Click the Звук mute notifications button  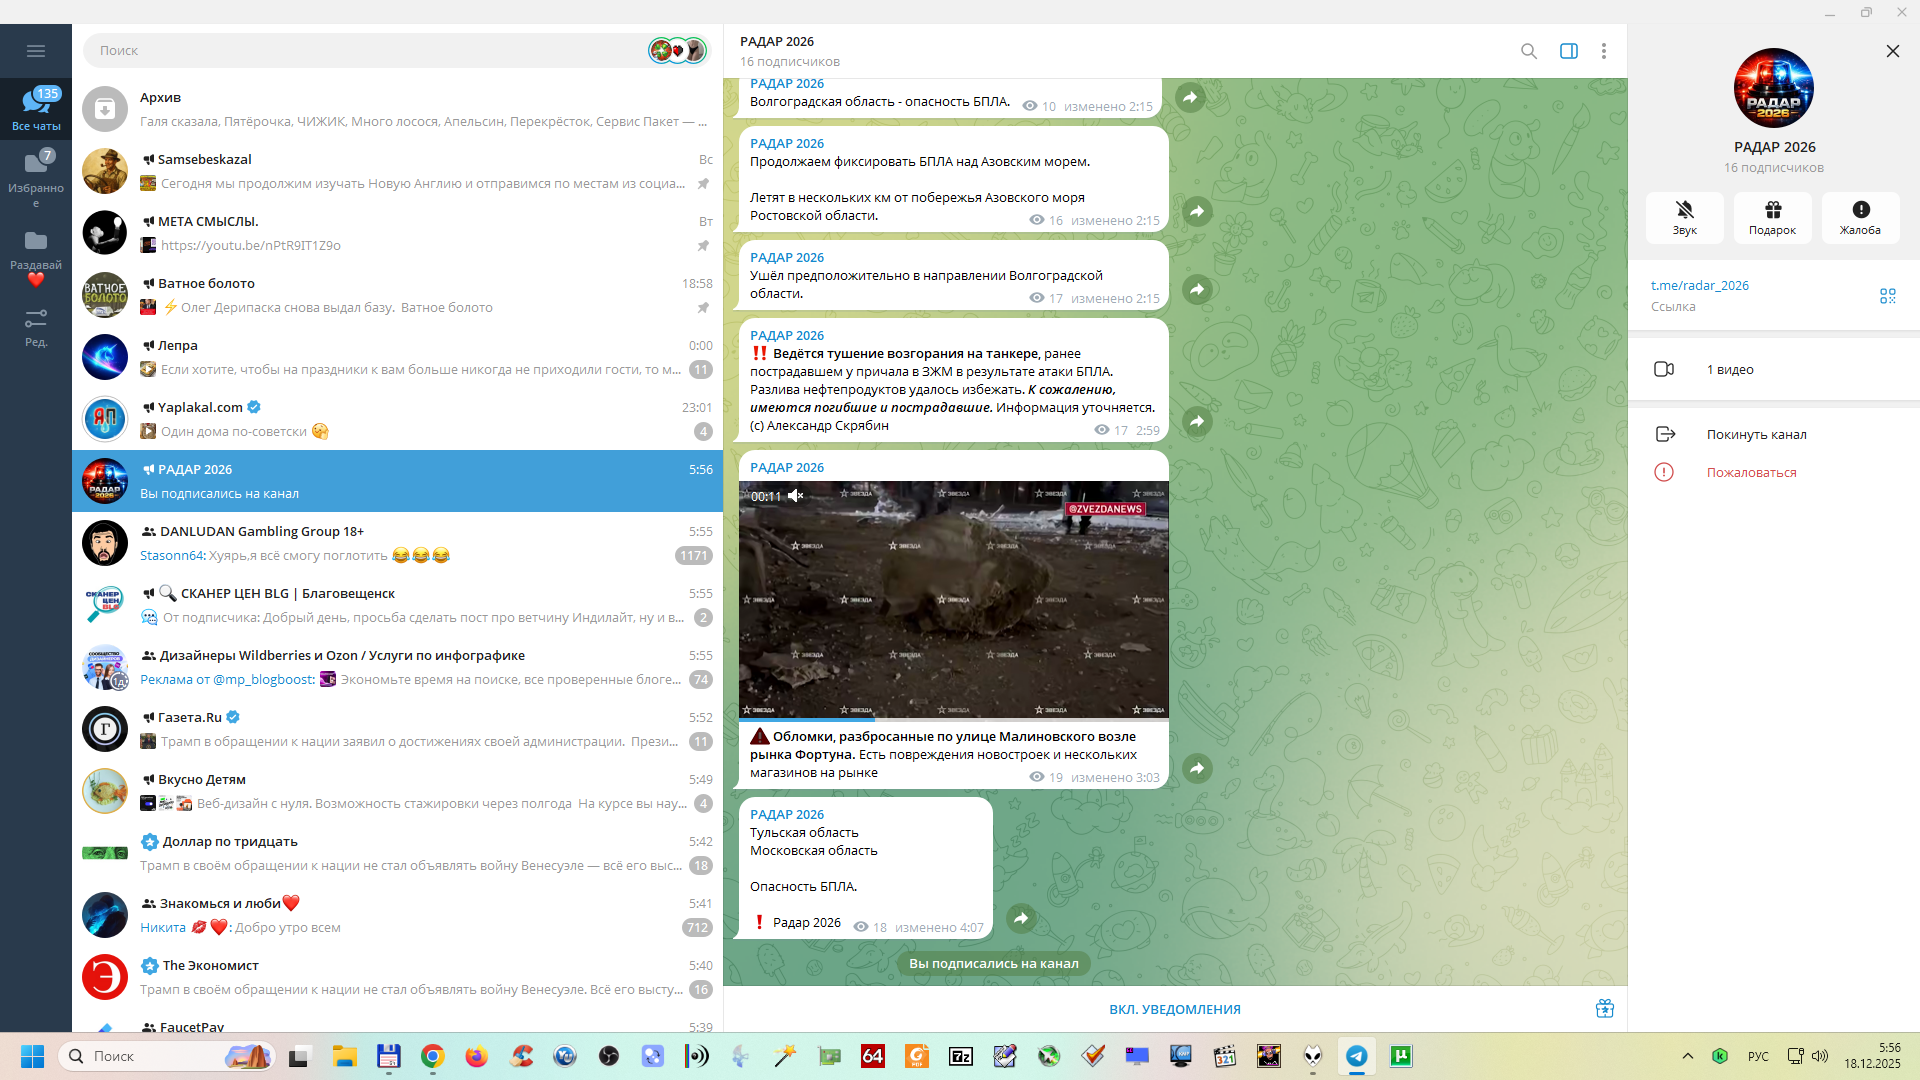(1684, 217)
